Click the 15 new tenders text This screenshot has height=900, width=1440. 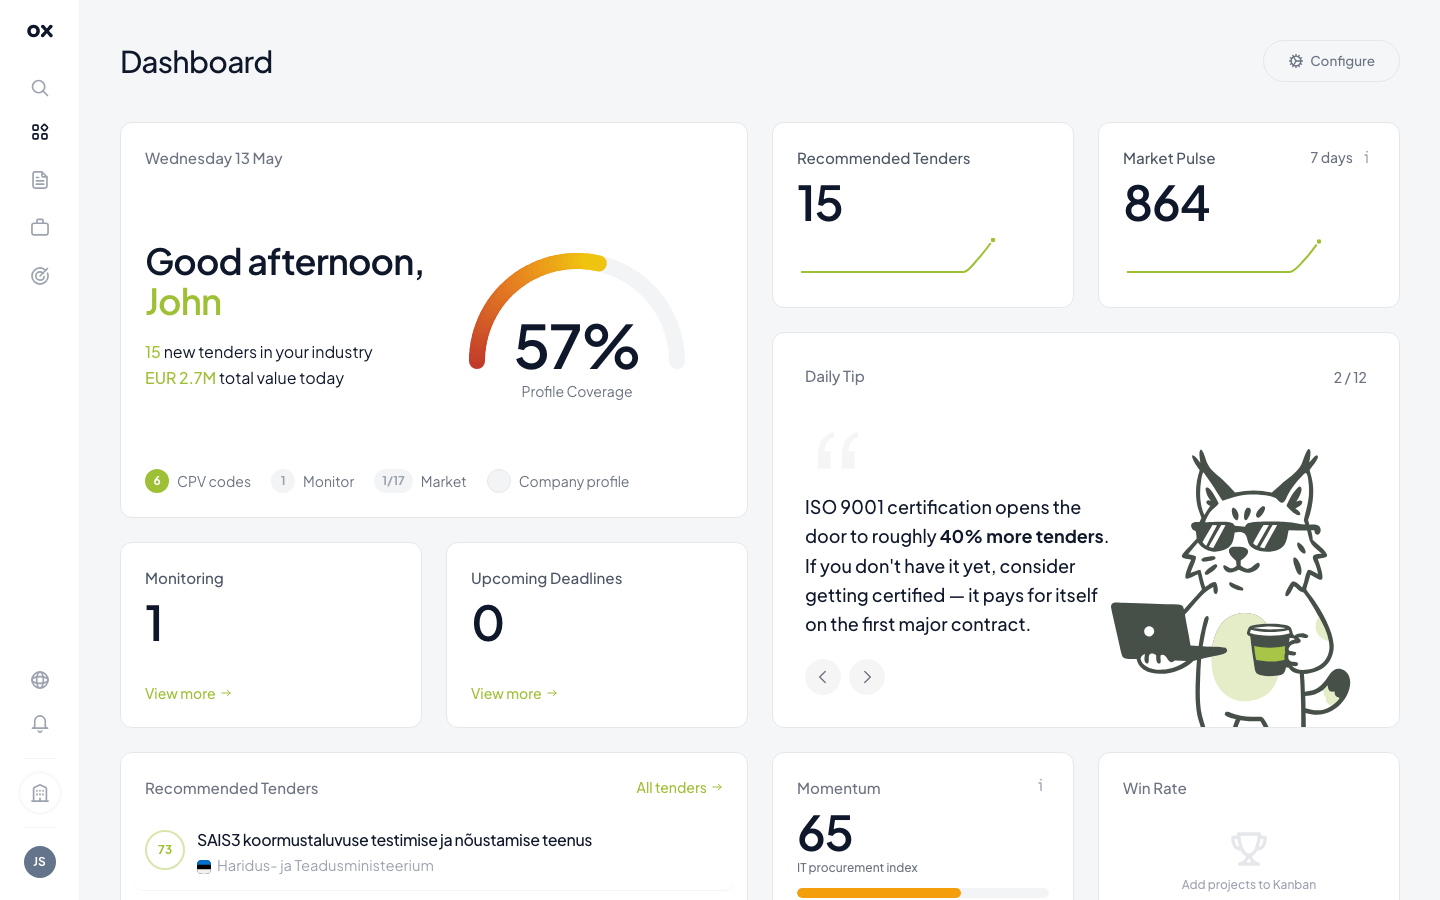259,352
